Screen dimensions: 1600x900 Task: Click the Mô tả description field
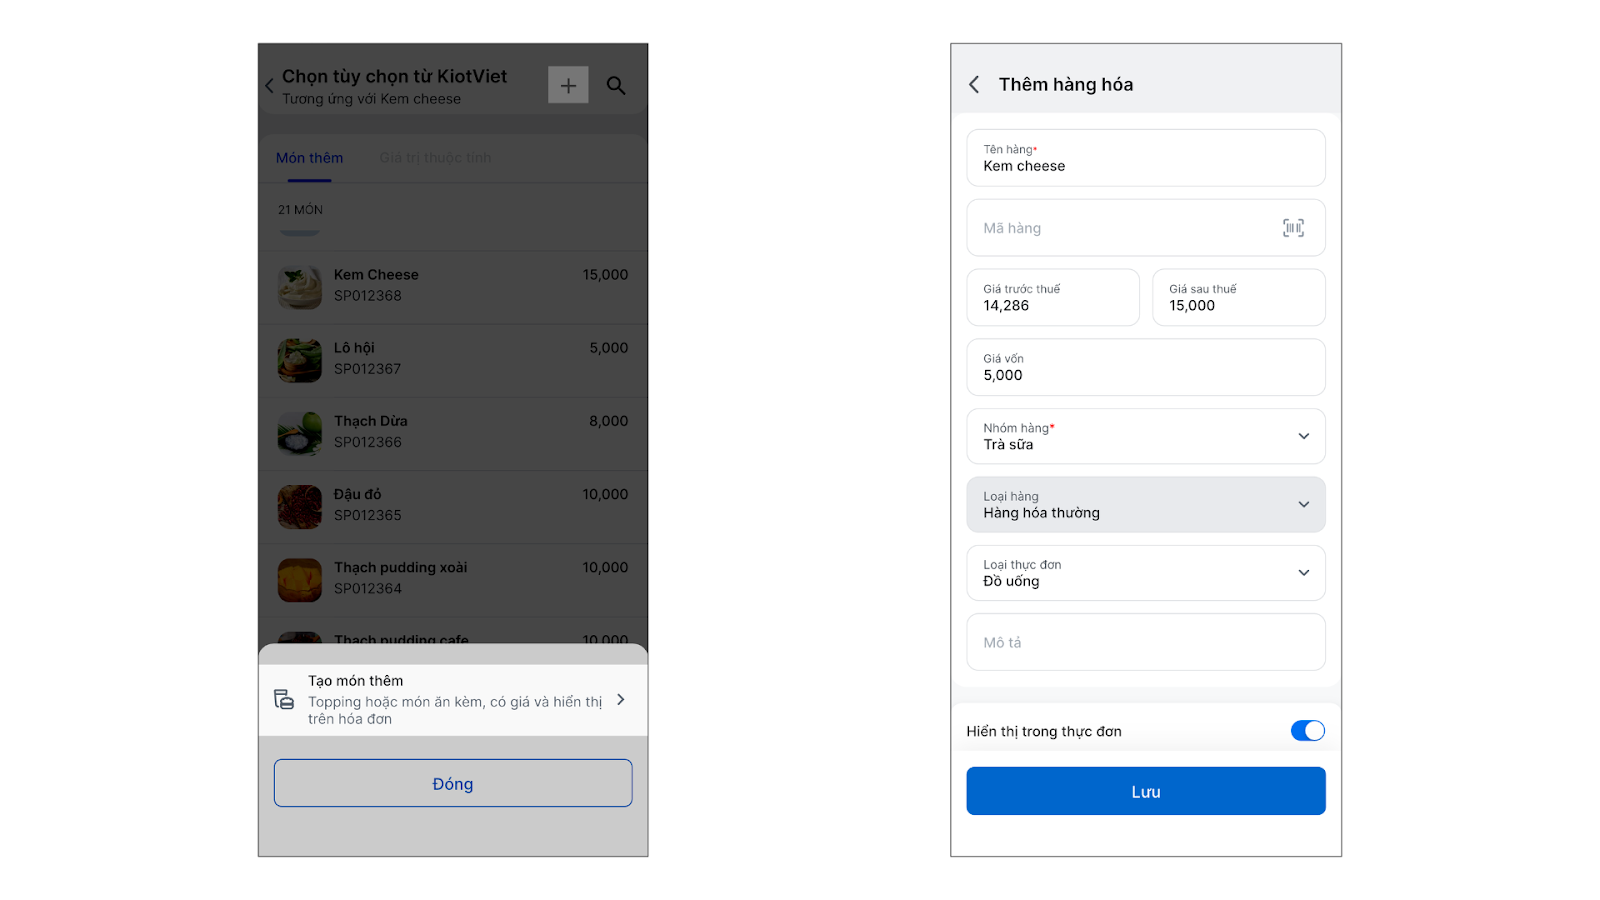[x=1145, y=642]
